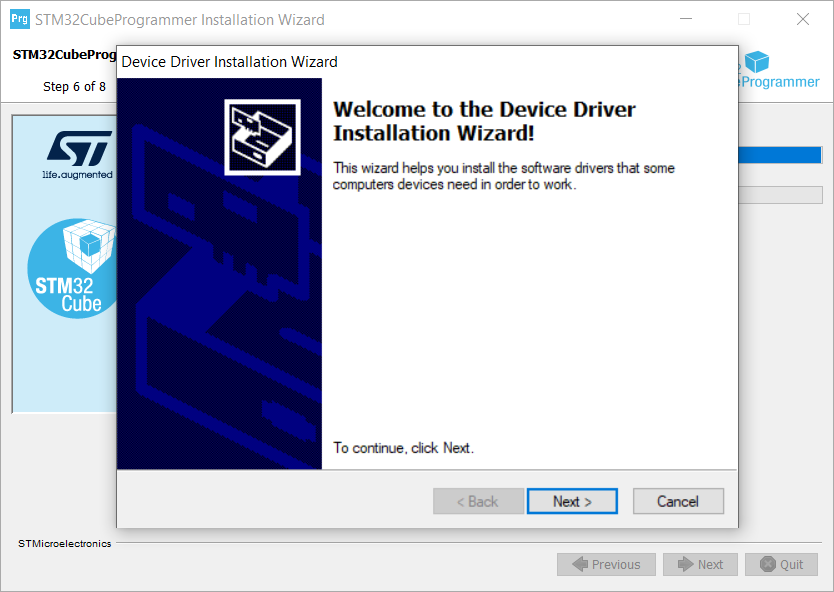Click the Prg icon in the title bar
This screenshot has width=834, height=592.
point(20,20)
